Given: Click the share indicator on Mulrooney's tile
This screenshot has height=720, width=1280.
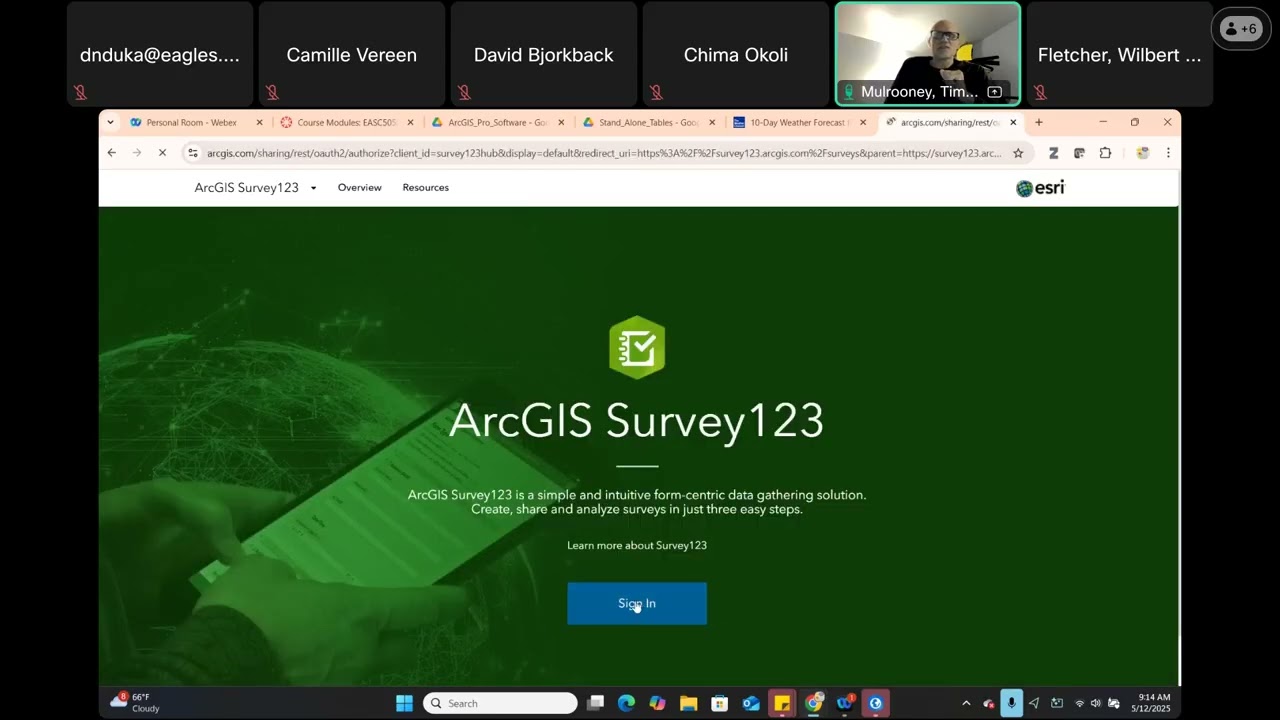Looking at the screenshot, I should pos(995,92).
